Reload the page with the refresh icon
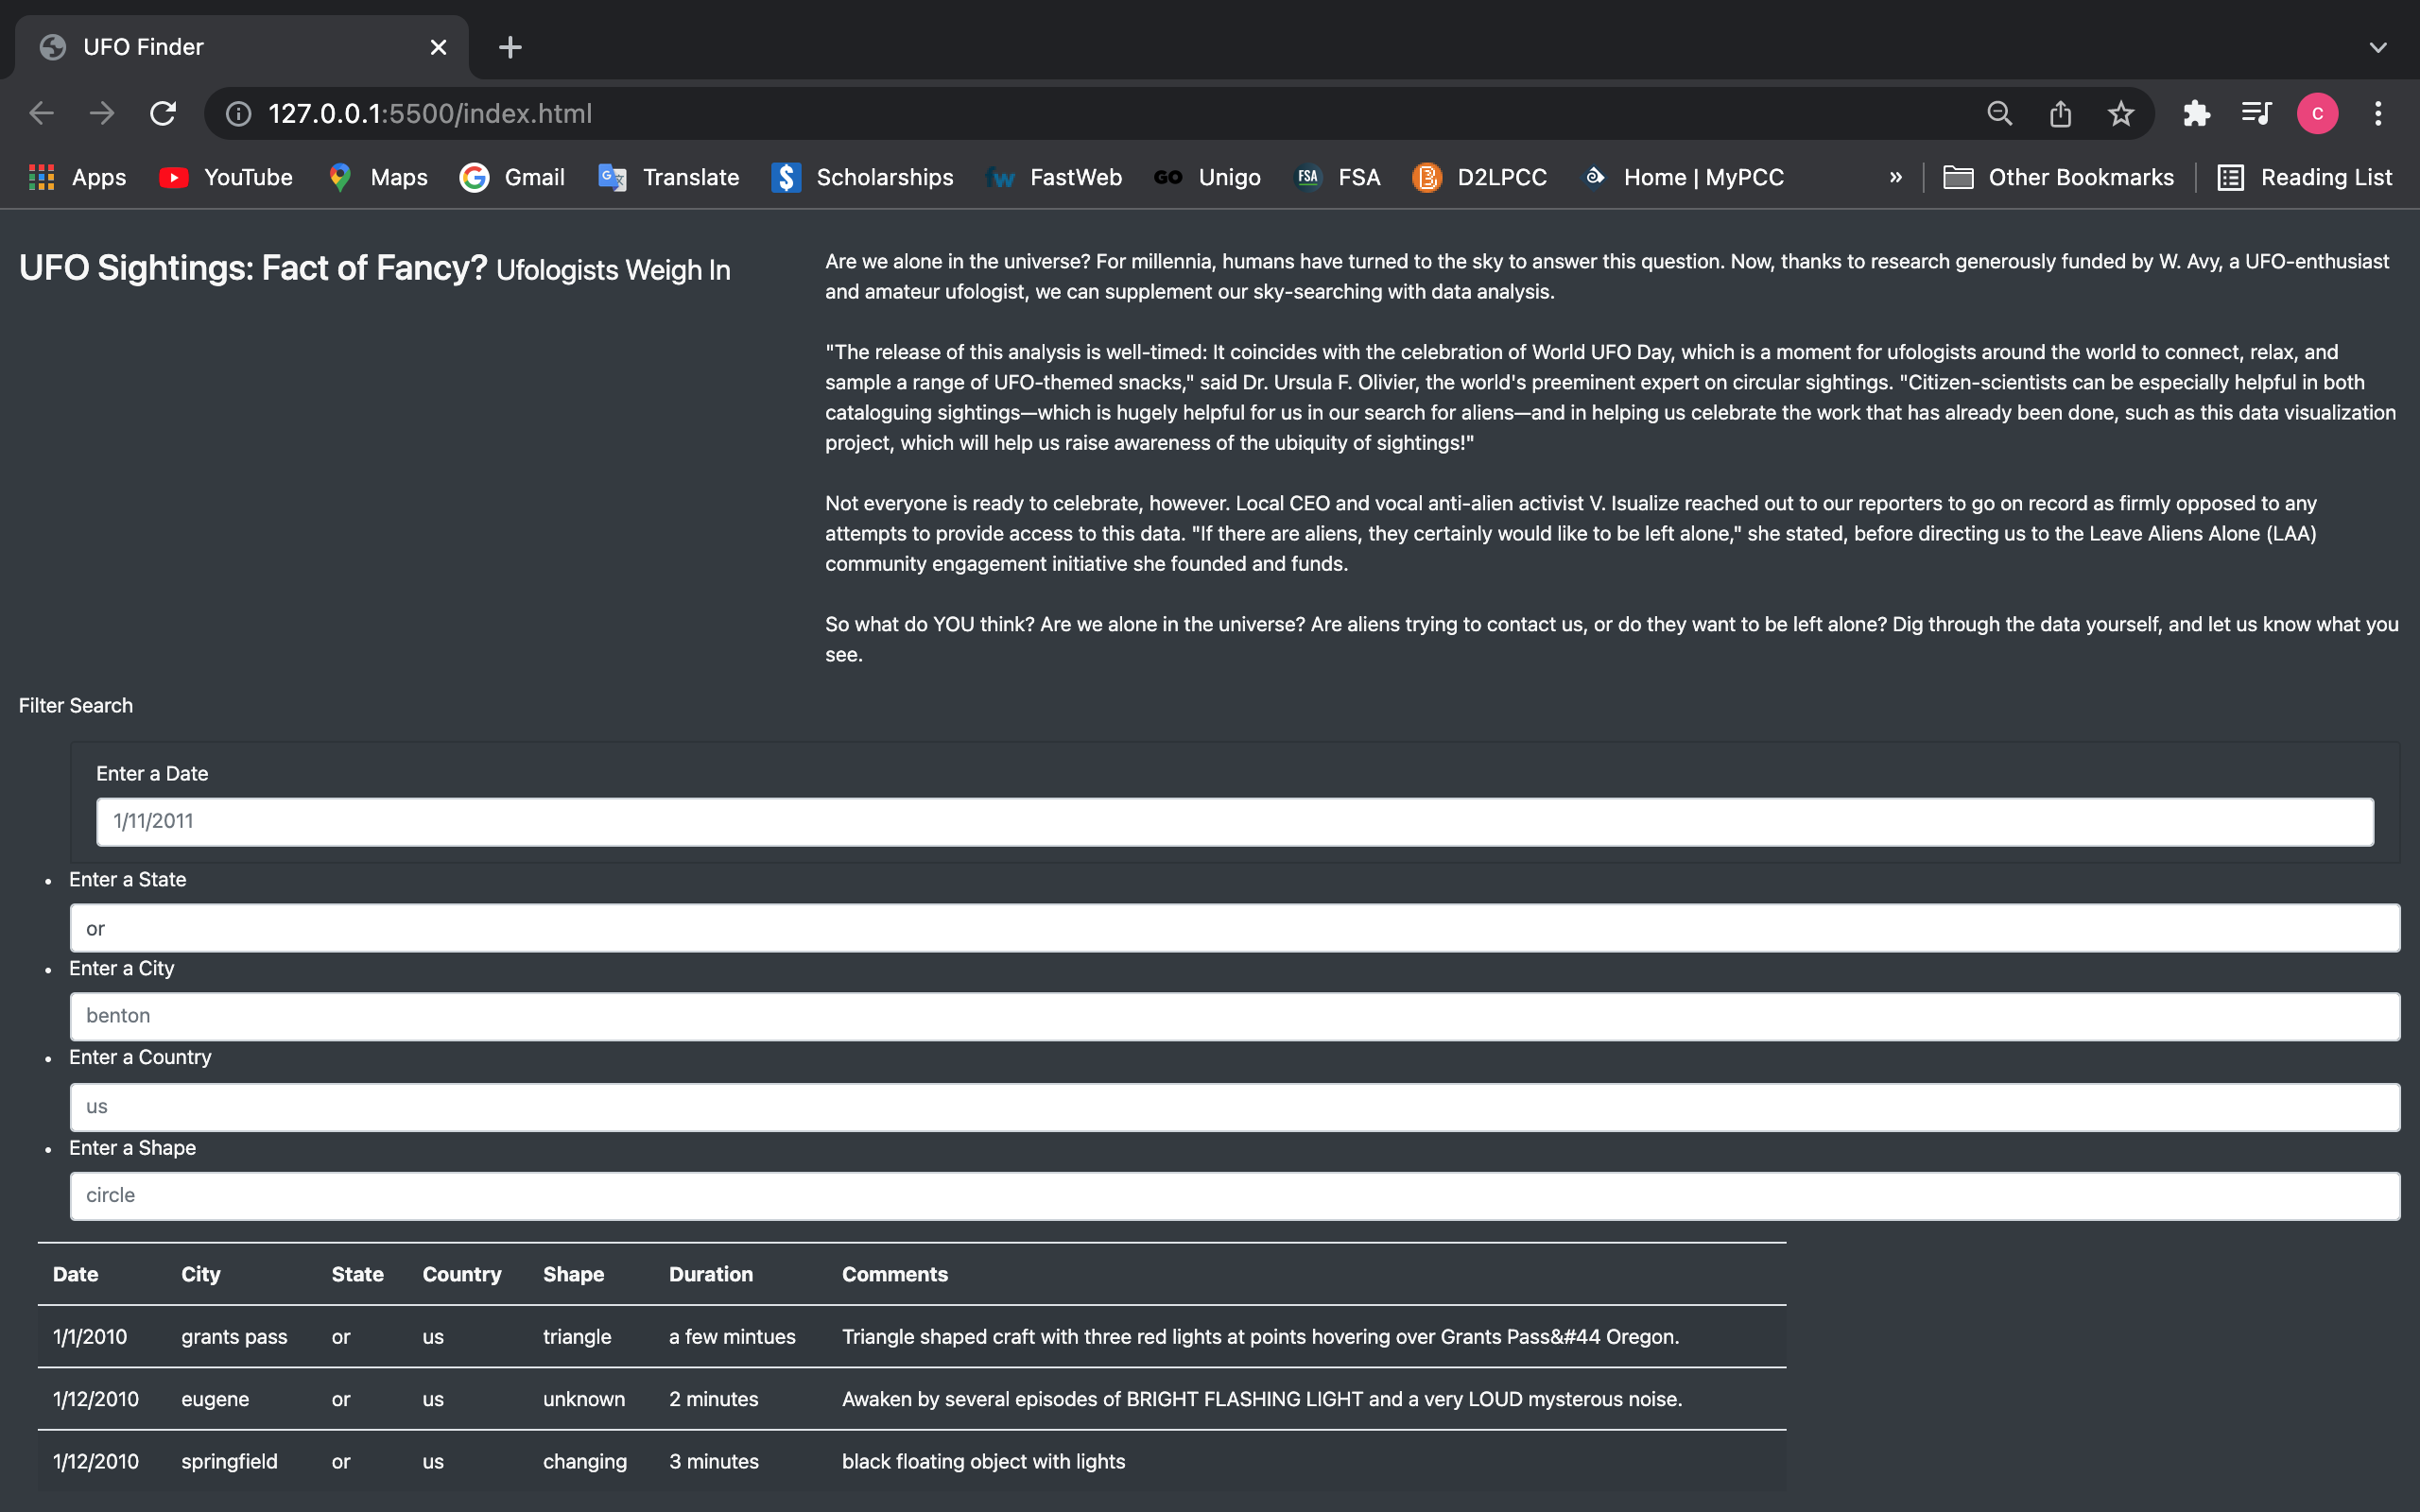 click(x=163, y=113)
